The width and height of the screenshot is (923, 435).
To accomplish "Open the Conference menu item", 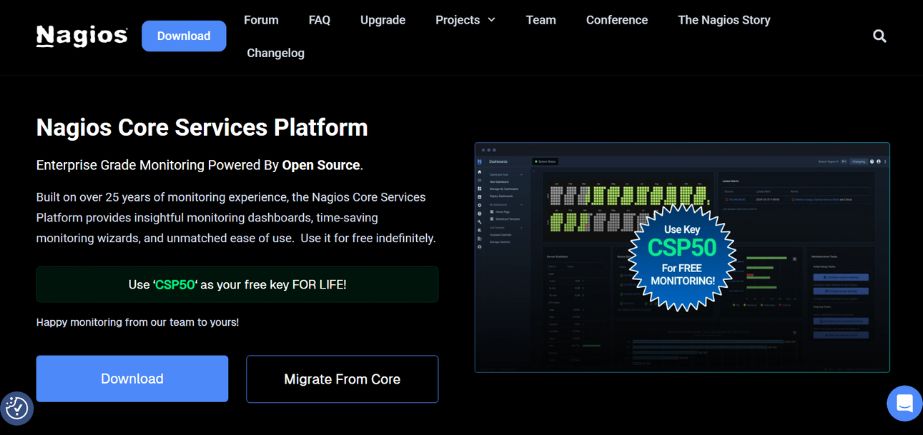I will click(617, 20).
